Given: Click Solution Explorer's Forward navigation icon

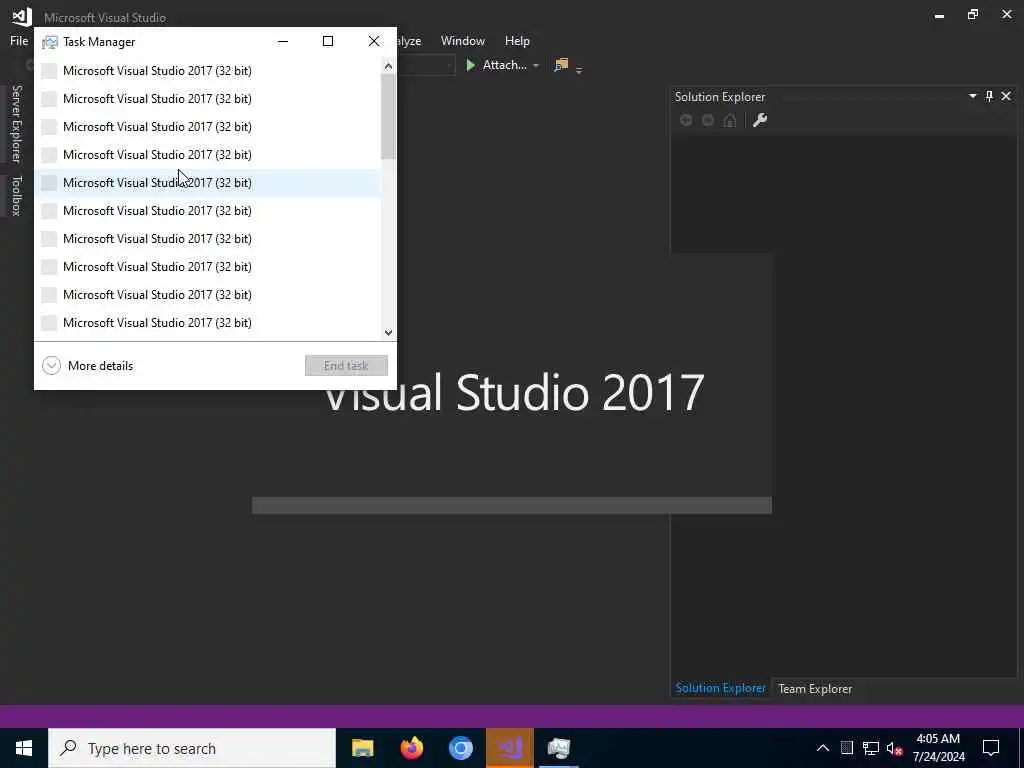Looking at the screenshot, I should (x=708, y=120).
